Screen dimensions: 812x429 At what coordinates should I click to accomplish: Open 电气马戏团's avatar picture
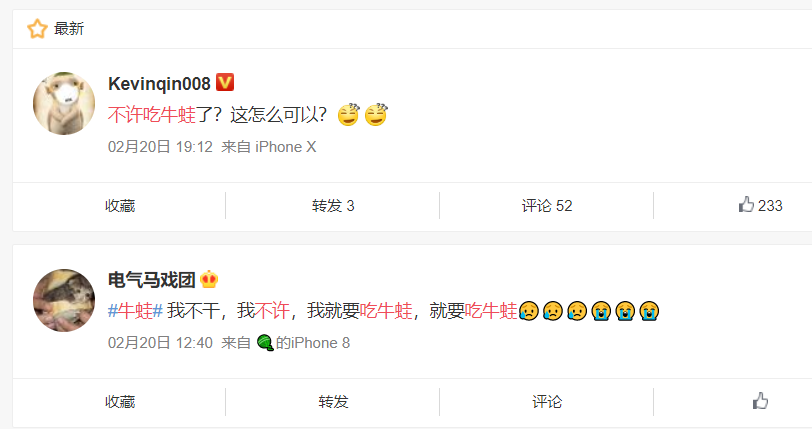pyautogui.click(x=64, y=300)
